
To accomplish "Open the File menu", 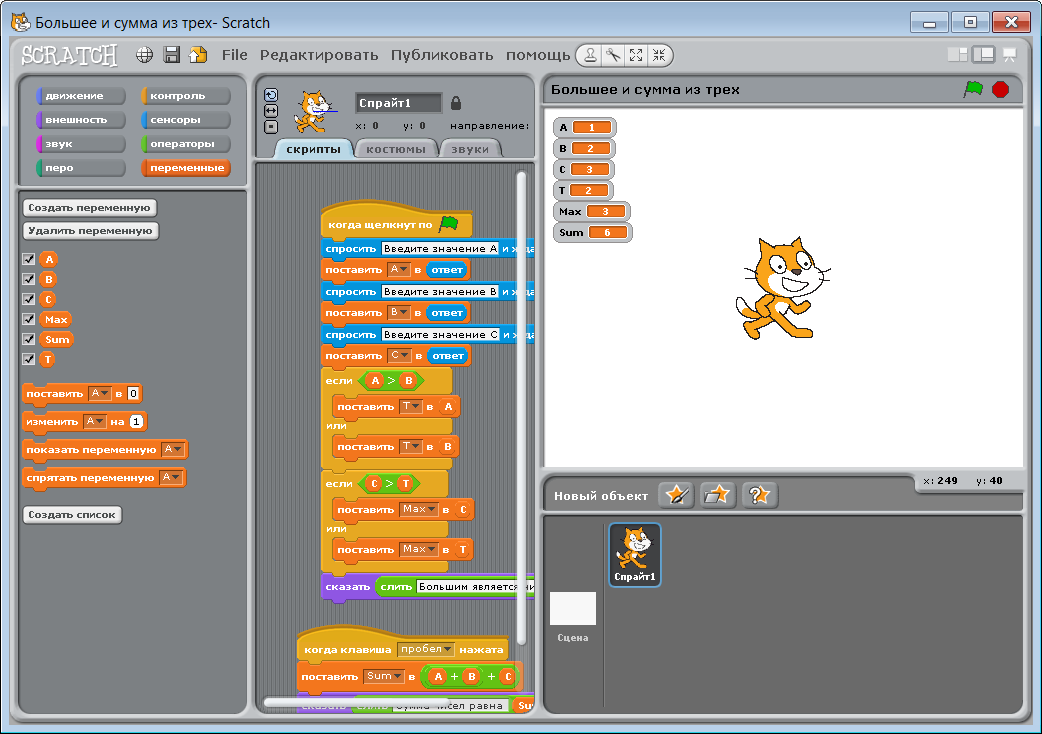I will click(235, 55).
